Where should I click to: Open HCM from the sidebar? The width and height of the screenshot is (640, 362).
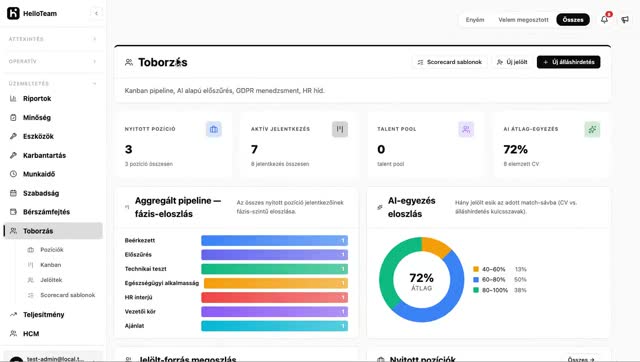coord(53,333)
